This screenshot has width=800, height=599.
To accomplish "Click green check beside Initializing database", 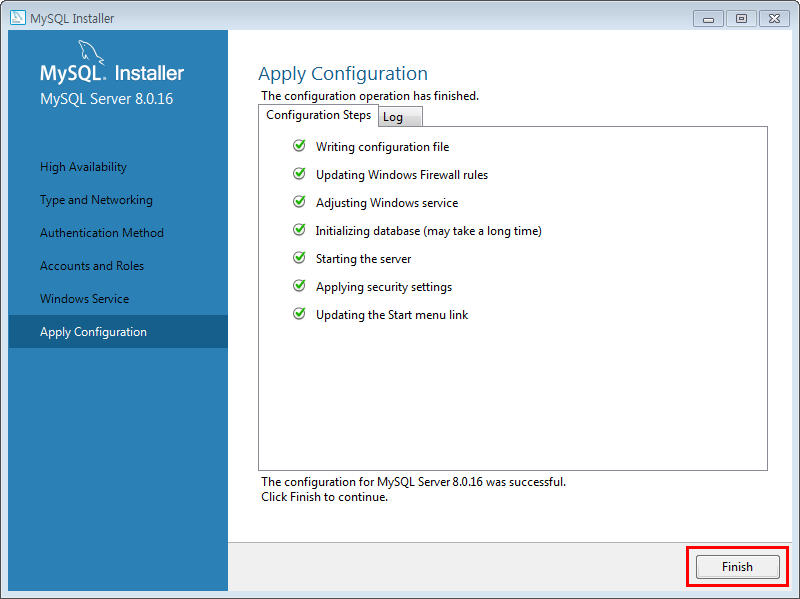I will click(299, 230).
